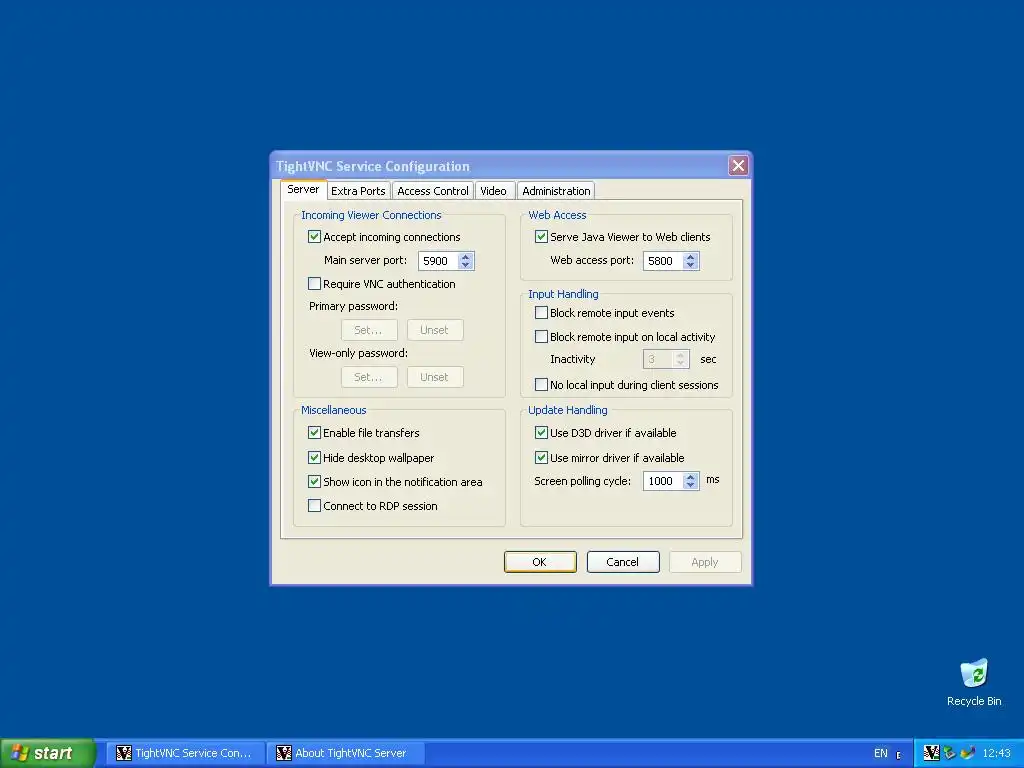Click the Inactivity seconds spinner up arrow
Viewport: 1024px width, 768px height.
pyautogui.click(x=680, y=355)
